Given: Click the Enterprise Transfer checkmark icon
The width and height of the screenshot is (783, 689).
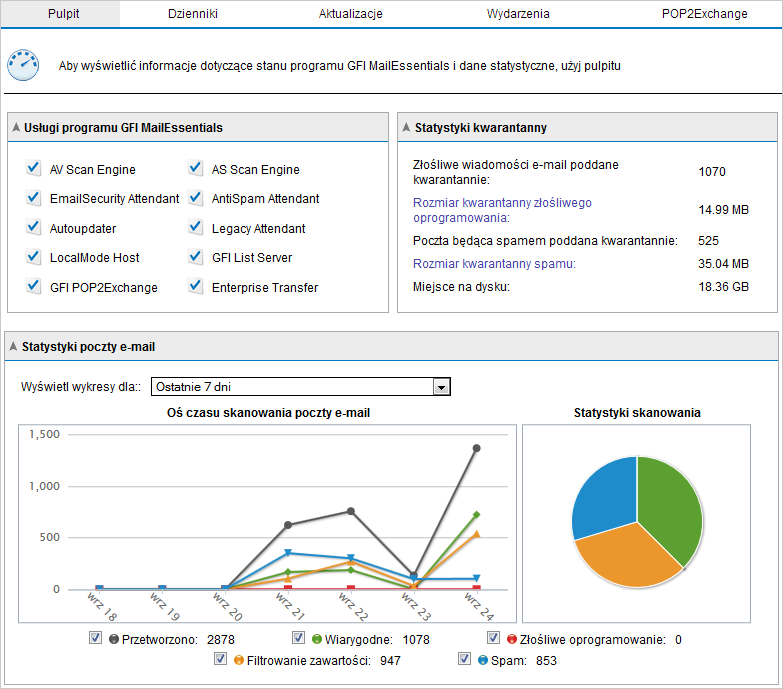Looking at the screenshot, I should click(x=196, y=287).
